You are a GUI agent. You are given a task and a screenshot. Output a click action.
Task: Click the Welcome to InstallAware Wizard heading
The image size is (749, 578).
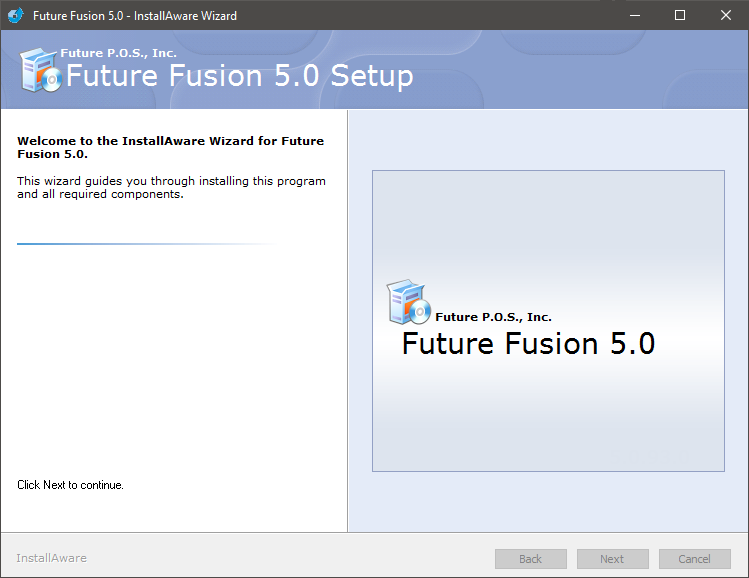coord(171,147)
